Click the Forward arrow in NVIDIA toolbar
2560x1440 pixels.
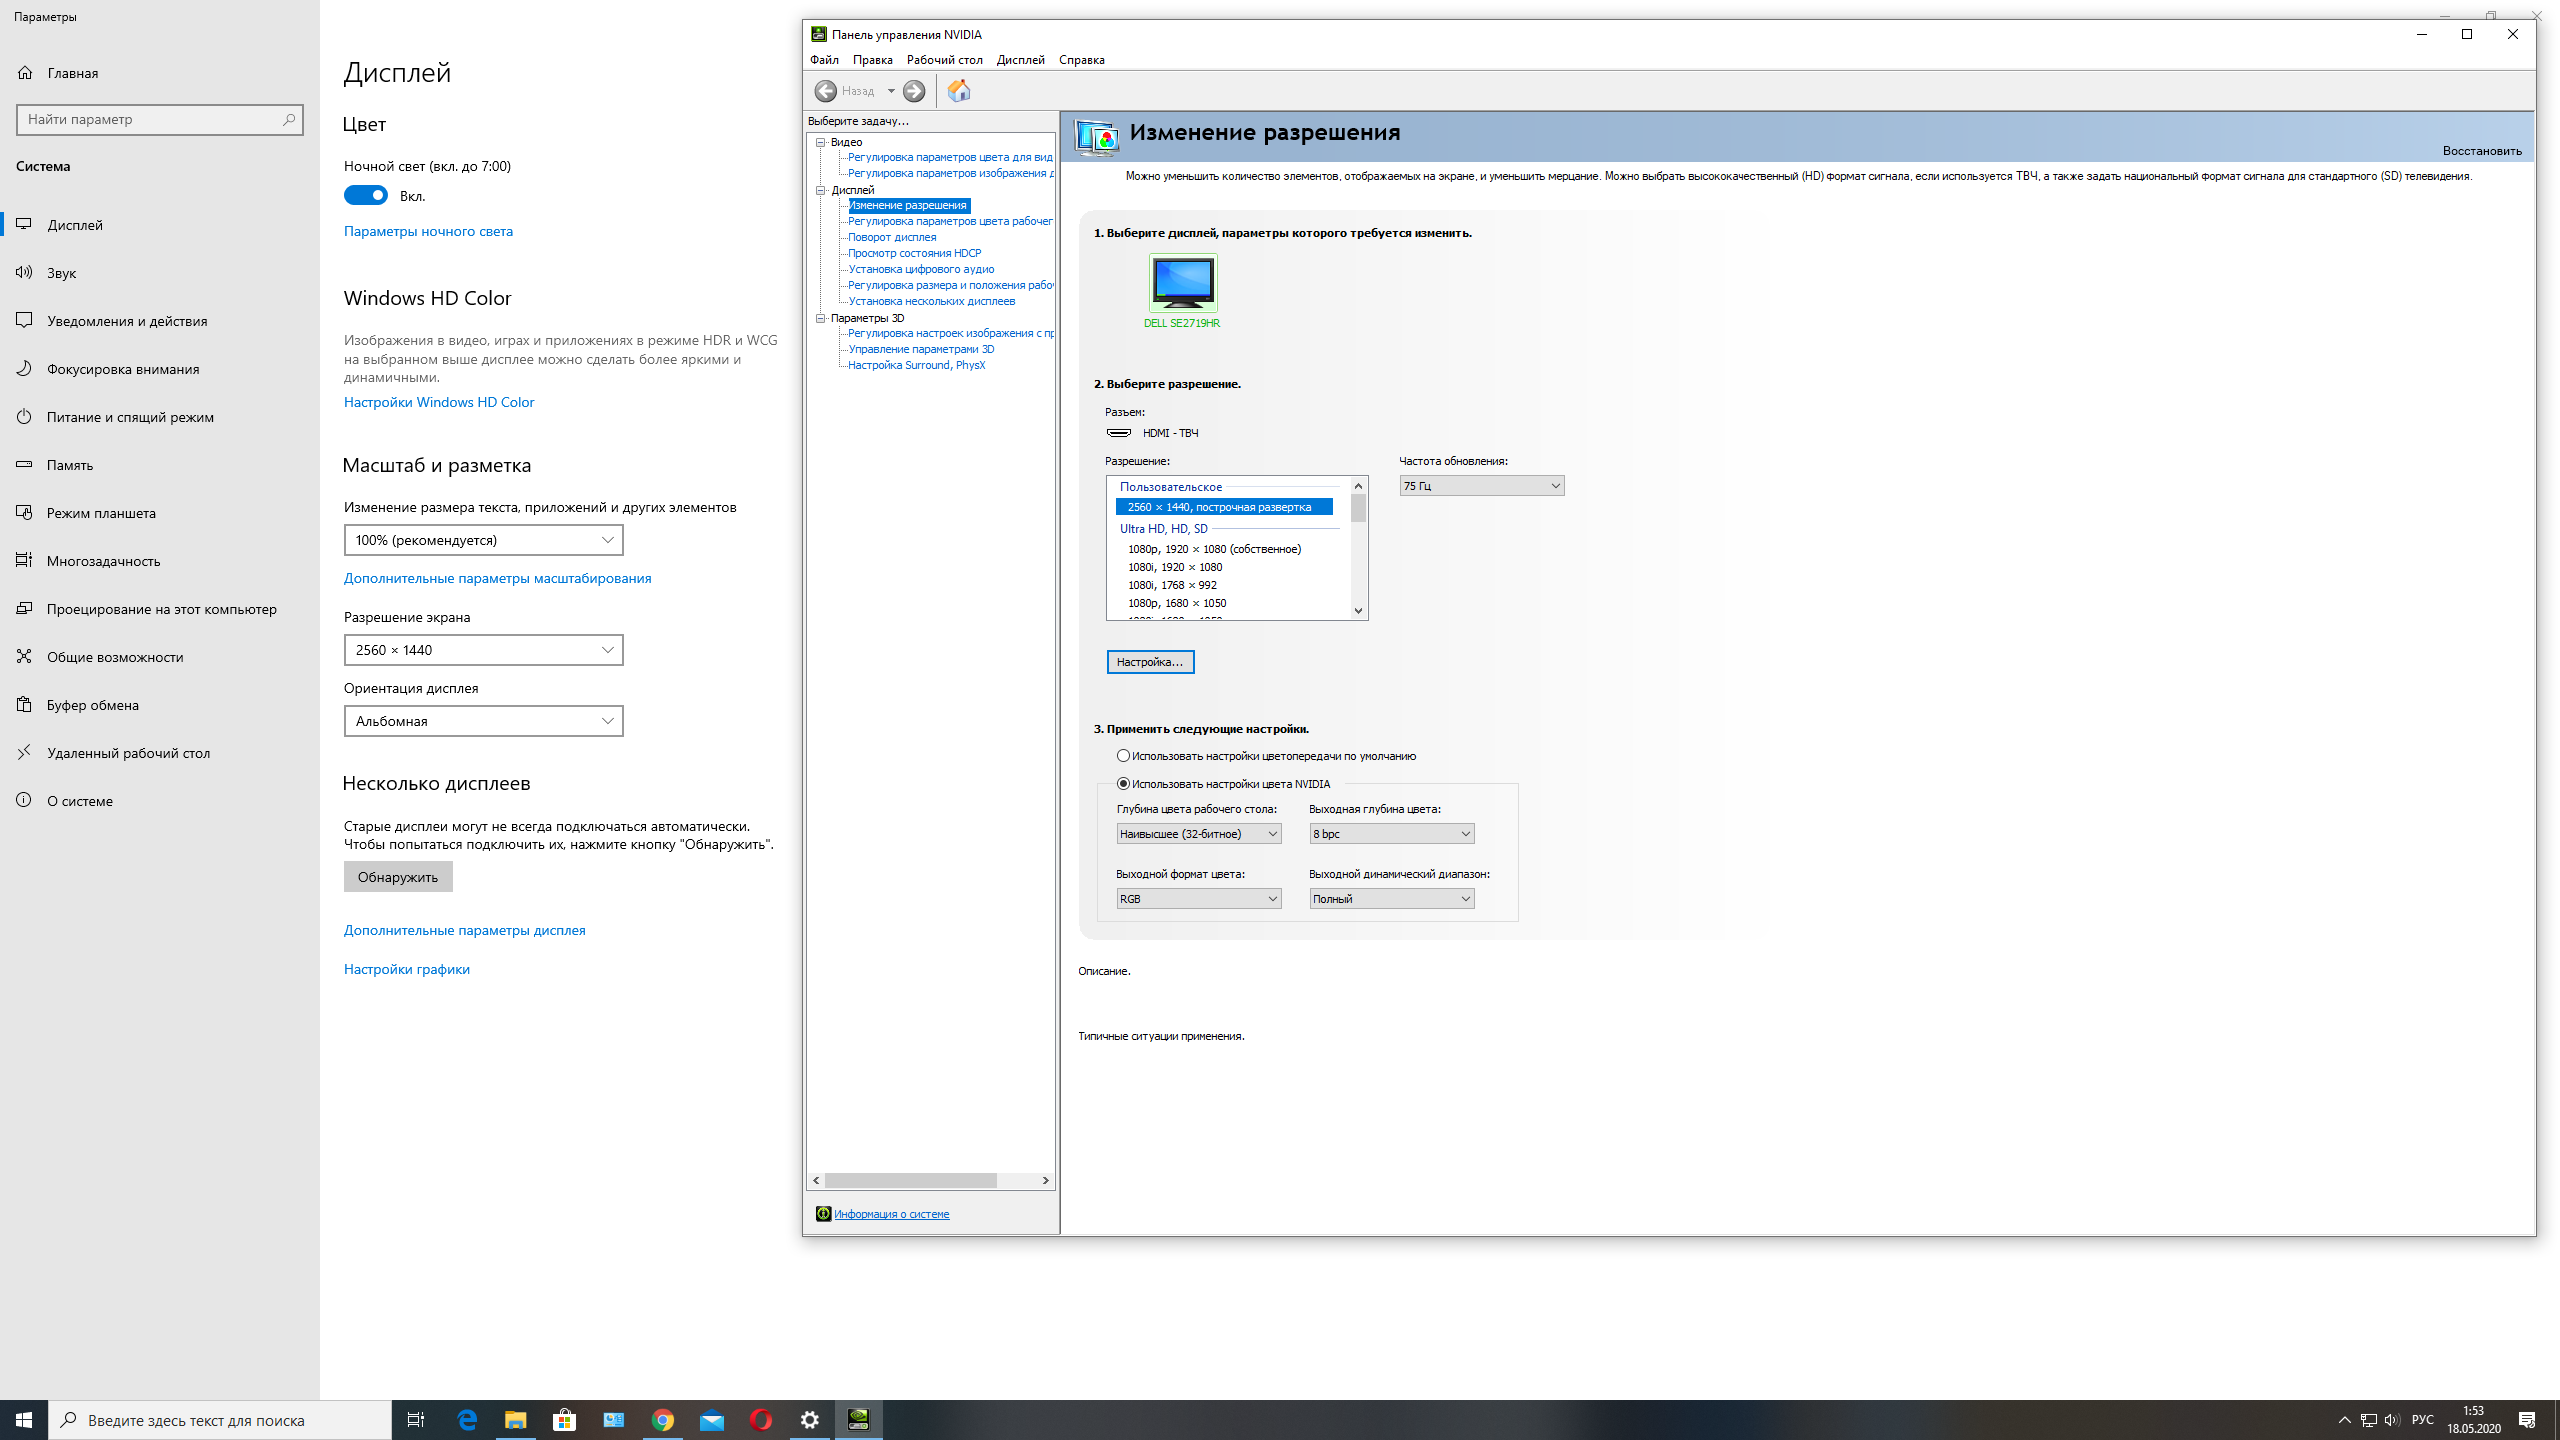[914, 91]
